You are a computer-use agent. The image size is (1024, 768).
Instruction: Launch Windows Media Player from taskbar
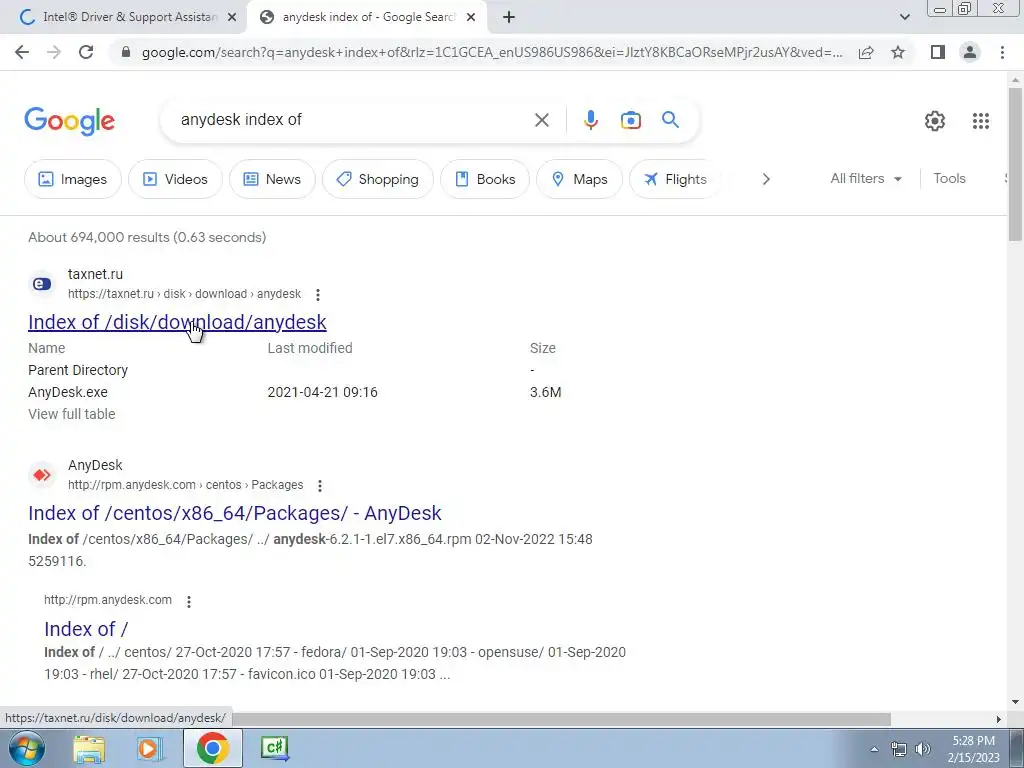pyautogui.click(x=150, y=748)
